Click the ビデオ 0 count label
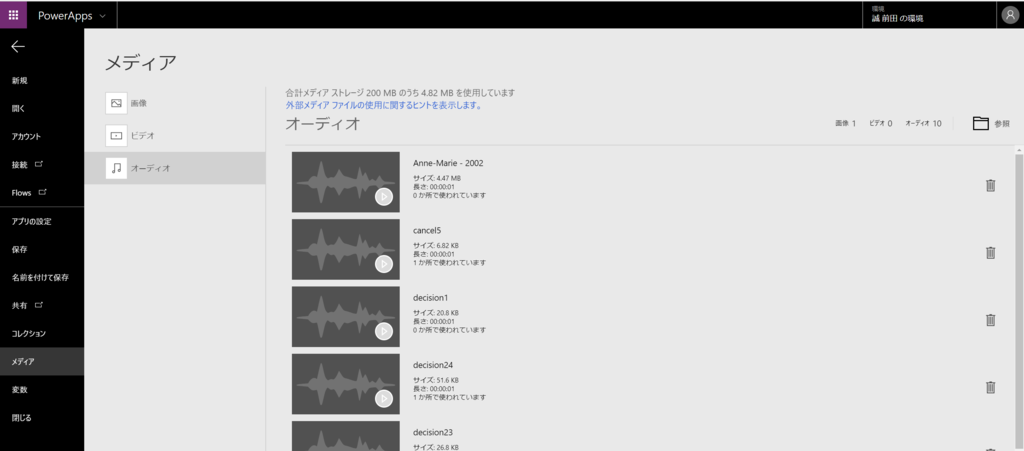This screenshot has width=1024, height=451. click(x=880, y=123)
